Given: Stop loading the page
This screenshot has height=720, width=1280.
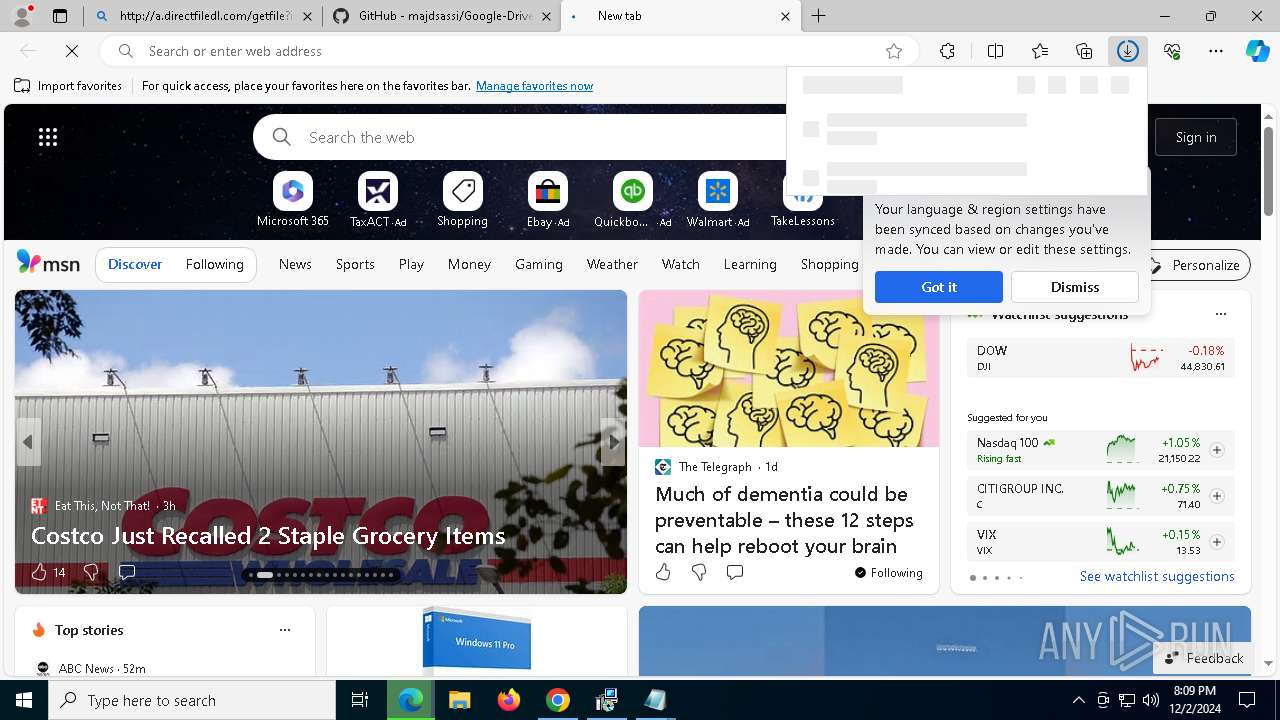Looking at the screenshot, I should coord(72,51).
